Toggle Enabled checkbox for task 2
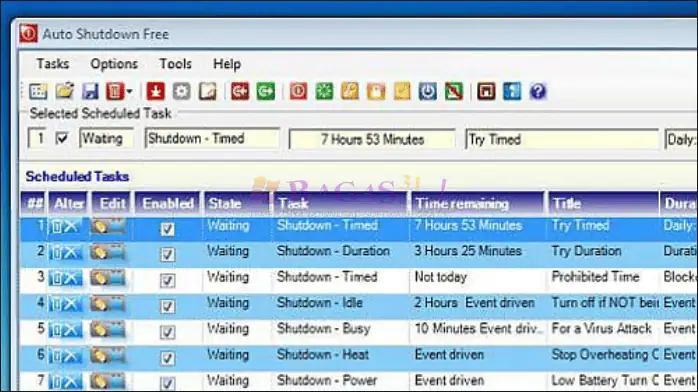Image resolution: width=698 pixels, height=392 pixels. pyautogui.click(x=167, y=255)
